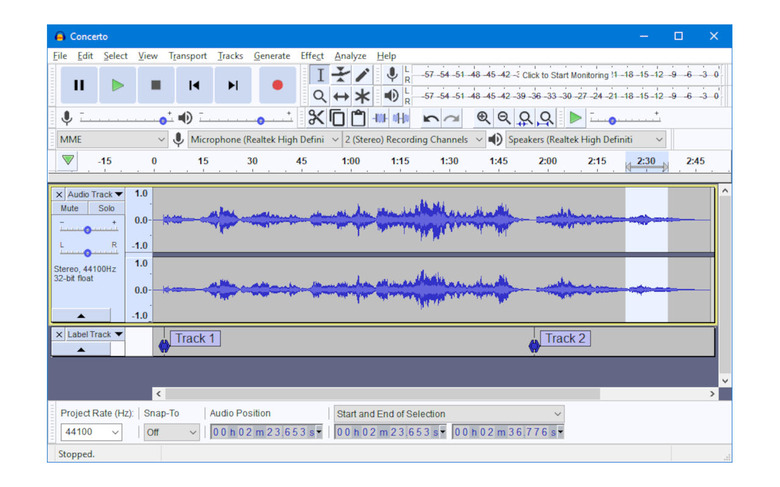This screenshot has width=780, height=487.
Task: Solo the Audio Track
Action: tap(105, 209)
